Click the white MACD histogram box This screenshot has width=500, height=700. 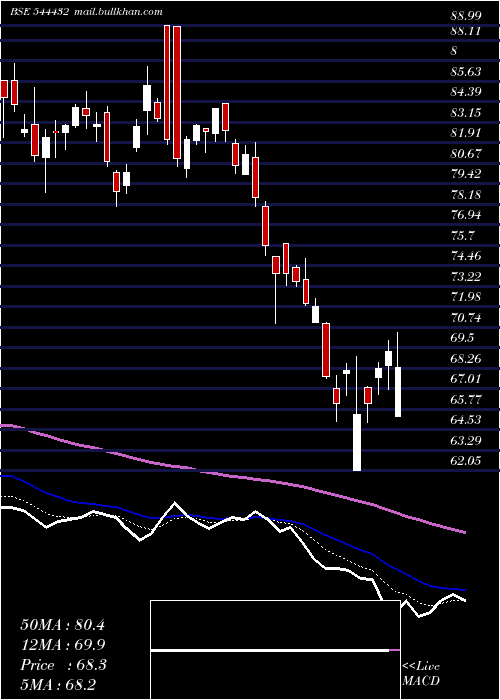(x=275, y=650)
